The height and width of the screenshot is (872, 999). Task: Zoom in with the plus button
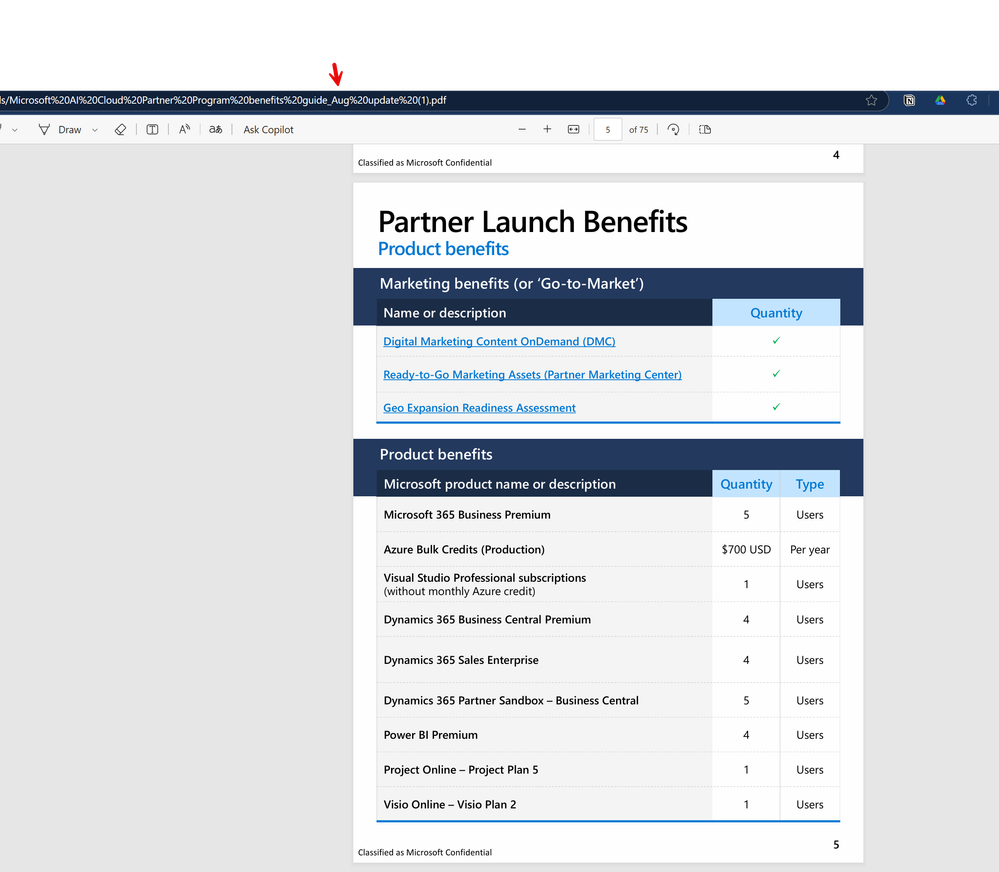click(547, 129)
